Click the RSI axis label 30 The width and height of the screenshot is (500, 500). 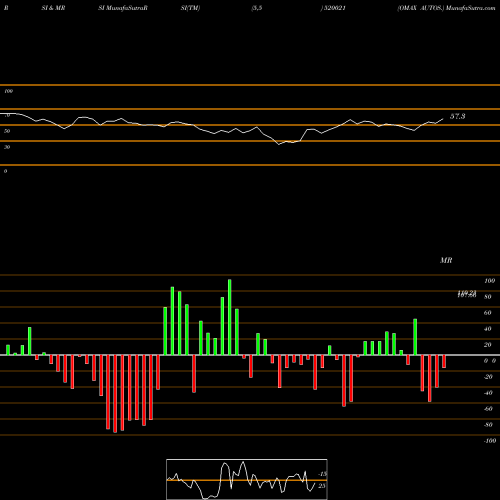7,147
